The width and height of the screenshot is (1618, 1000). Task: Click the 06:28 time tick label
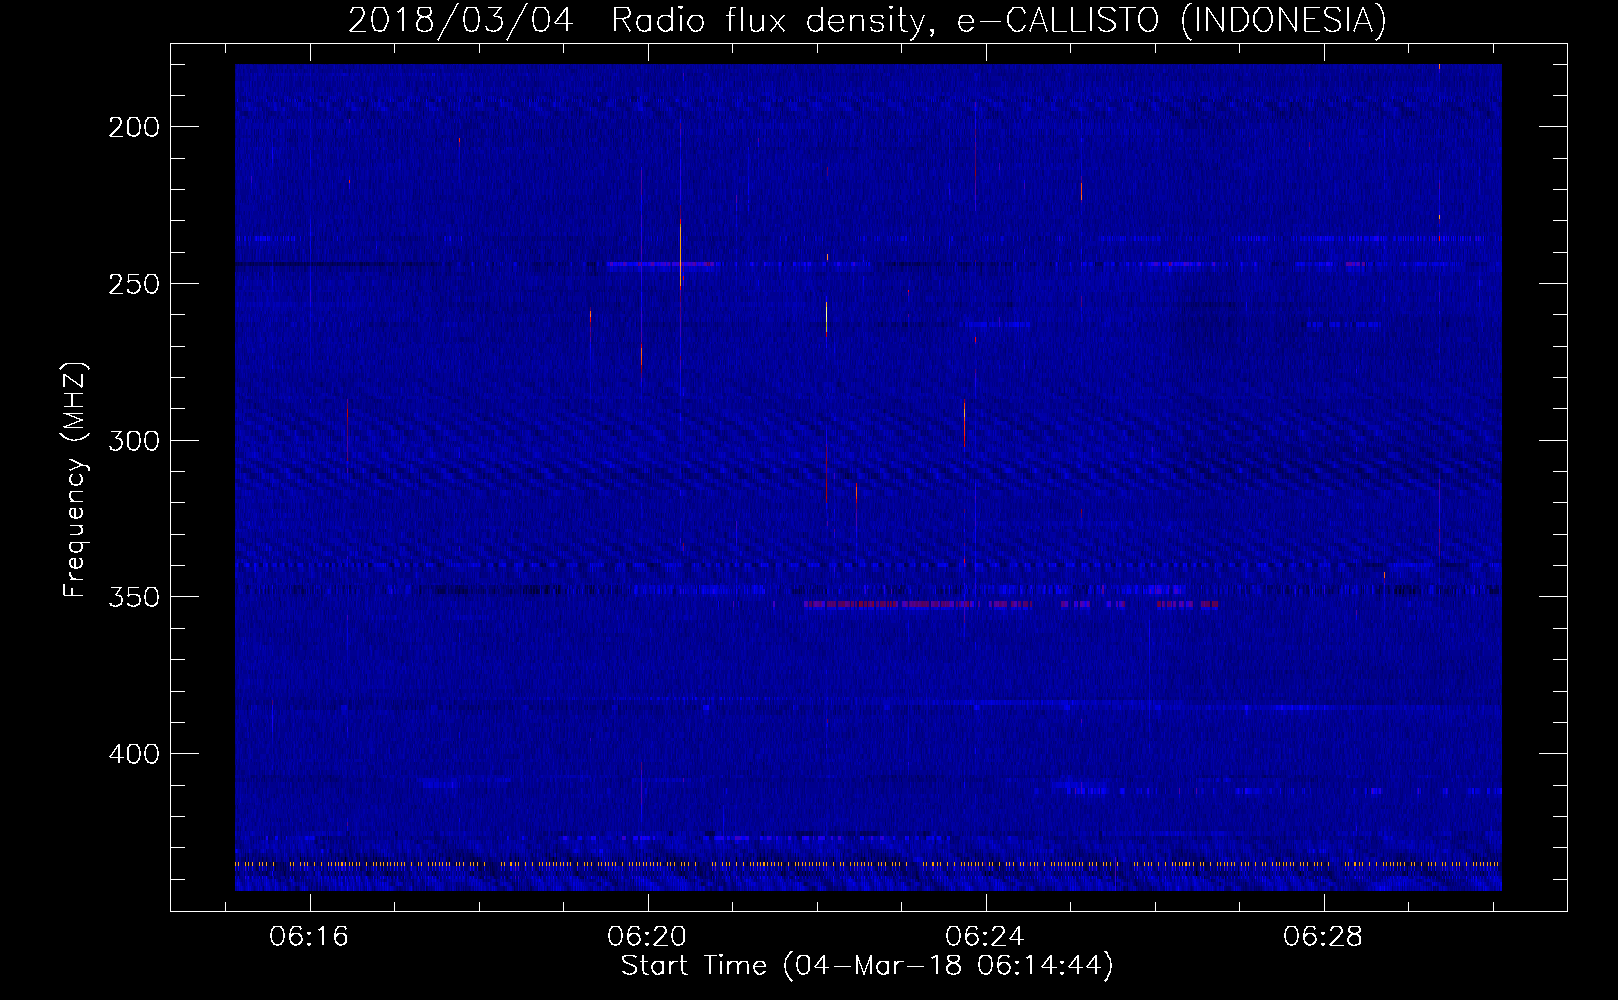[x=1324, y=936]
